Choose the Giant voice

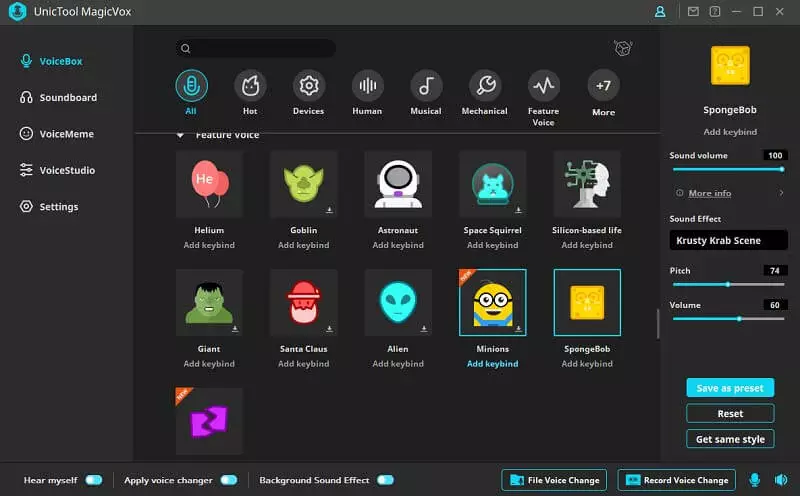(x=209, y=303)
